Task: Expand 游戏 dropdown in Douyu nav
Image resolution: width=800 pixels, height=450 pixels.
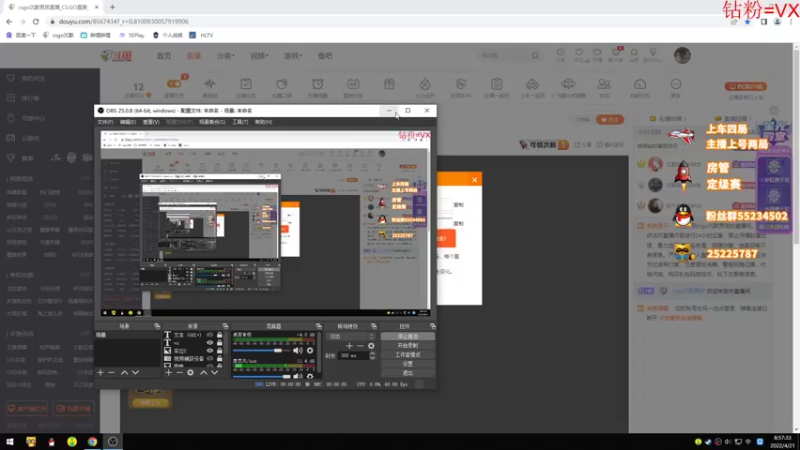Action: pyautogui.click(x=293, y=56)
